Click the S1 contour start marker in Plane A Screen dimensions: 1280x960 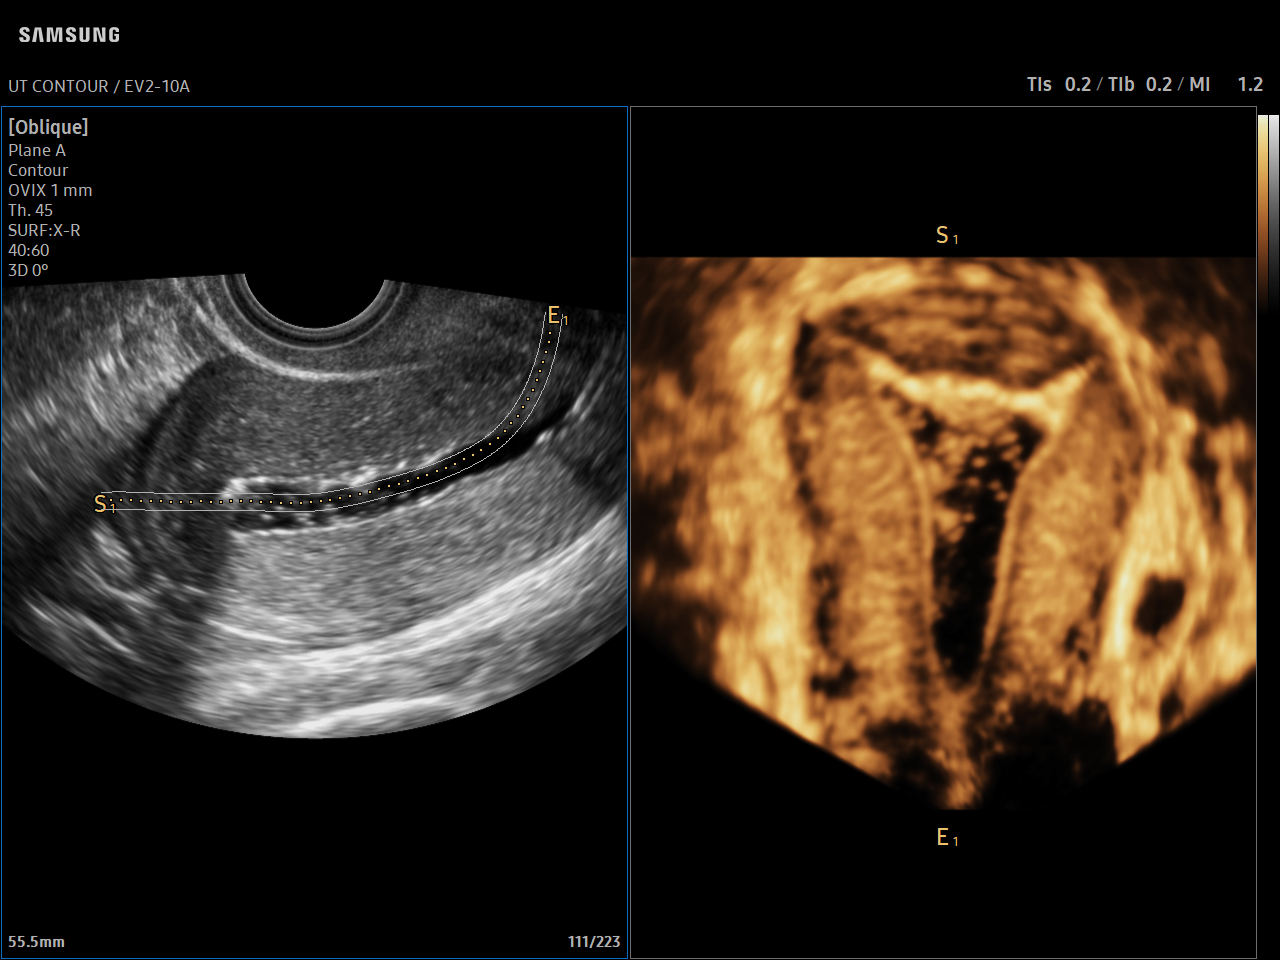pos(104,504)
